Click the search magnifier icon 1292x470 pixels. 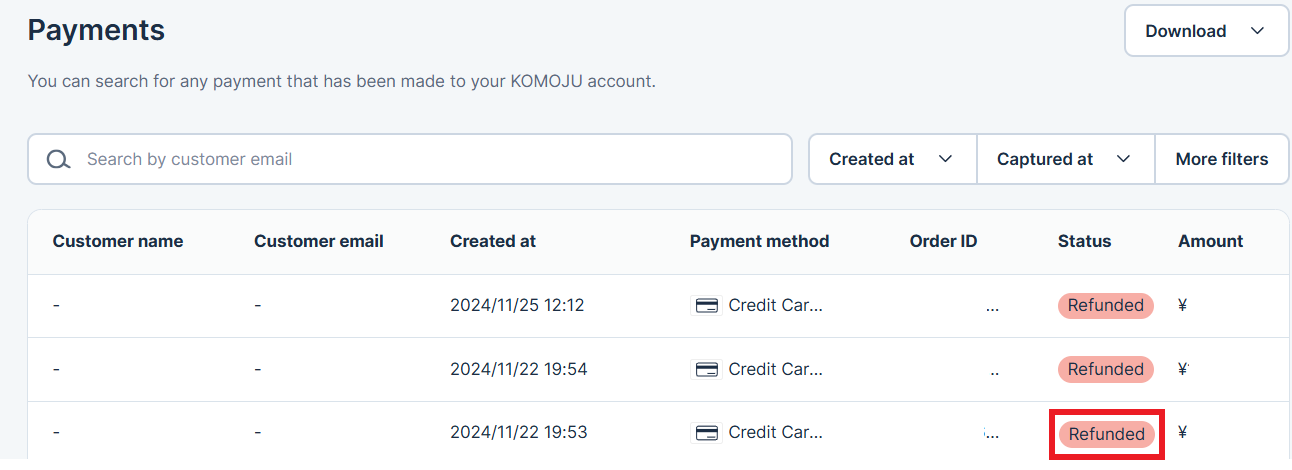59,160
